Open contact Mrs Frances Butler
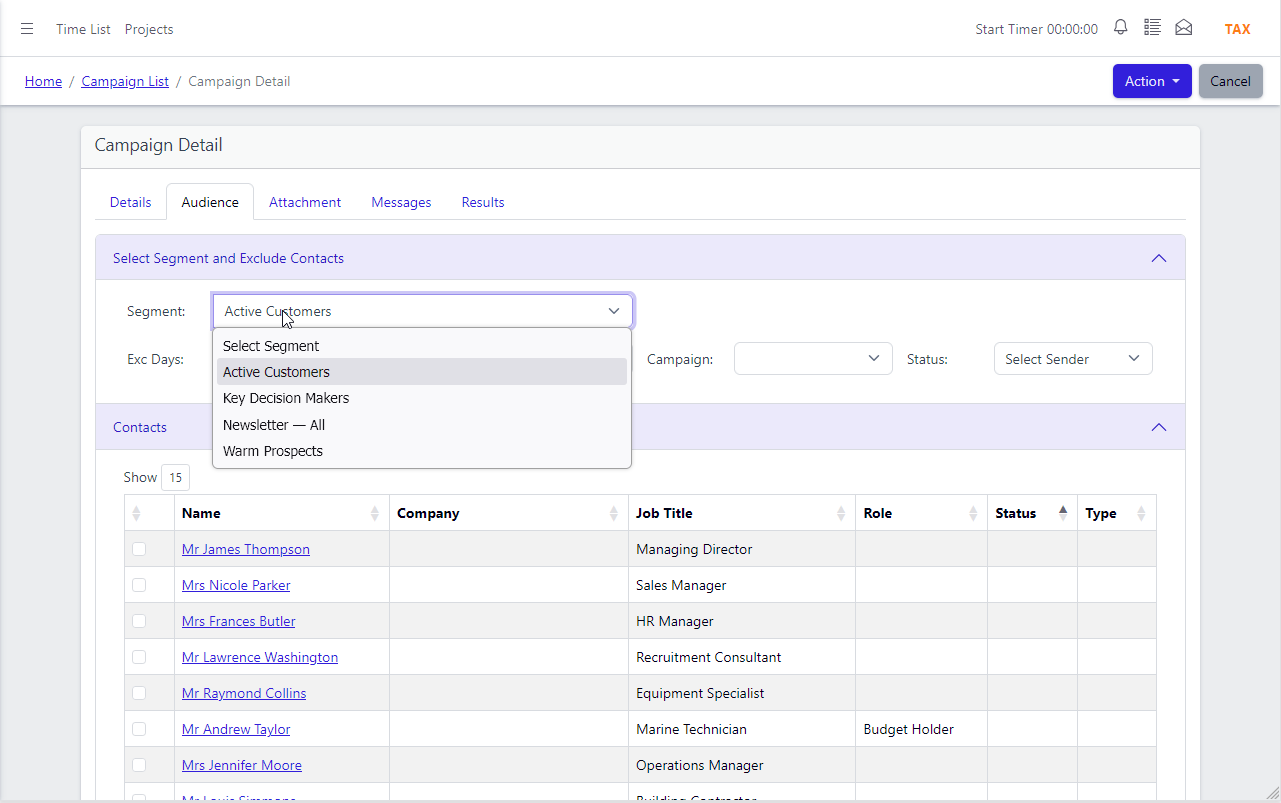Screen dimensions: 1281x803 click(x=239, y=621)
